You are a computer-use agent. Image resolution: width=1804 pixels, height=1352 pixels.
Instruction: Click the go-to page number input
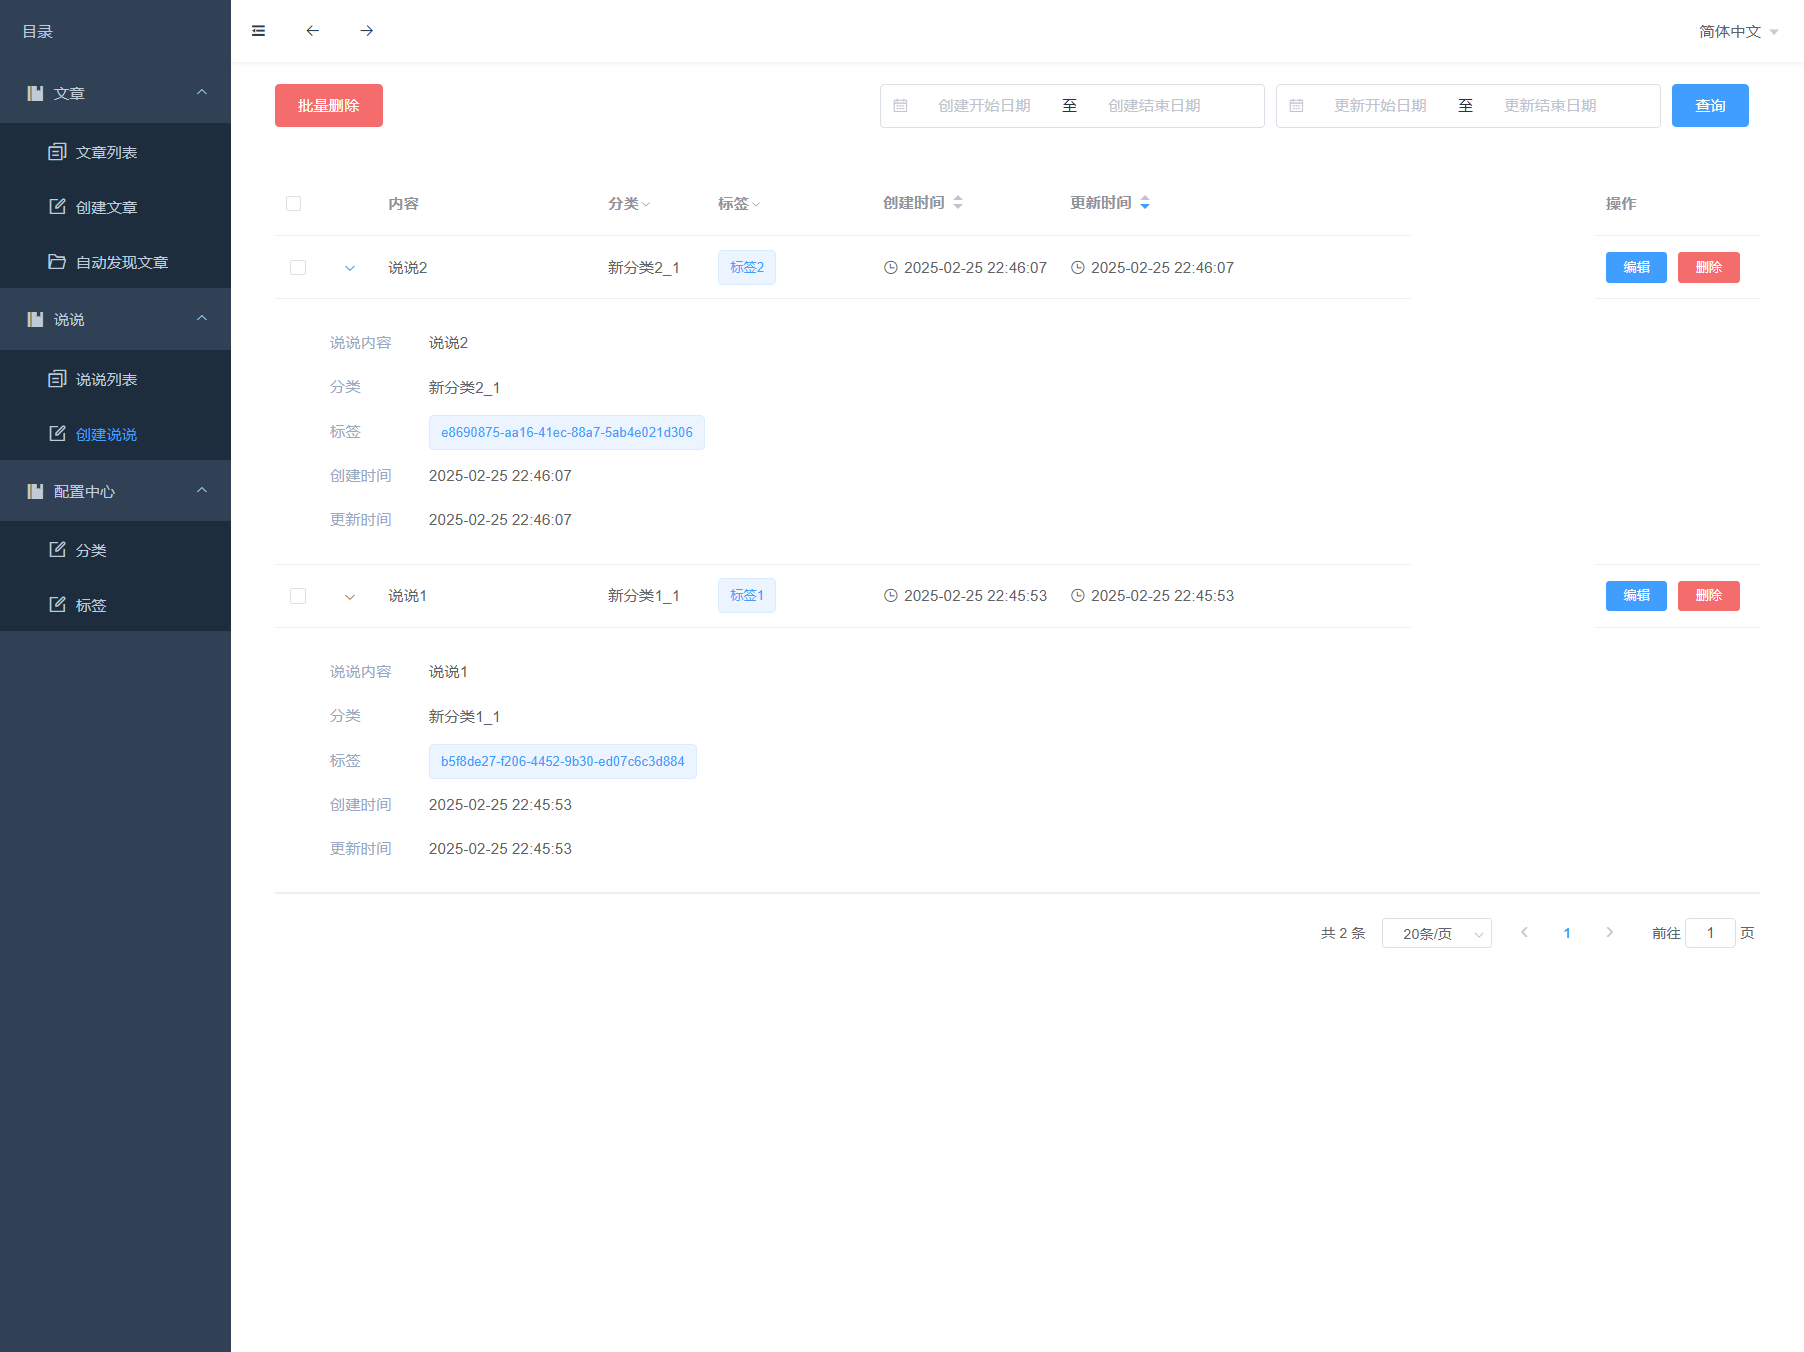click(x=1710, y=933)
